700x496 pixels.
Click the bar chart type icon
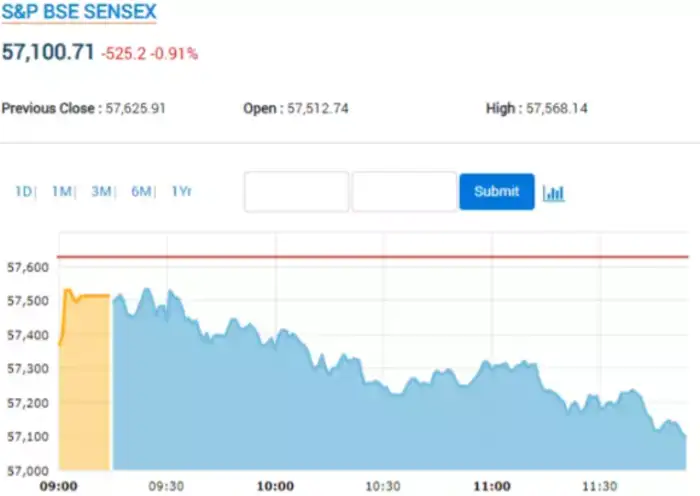(553, 192)
